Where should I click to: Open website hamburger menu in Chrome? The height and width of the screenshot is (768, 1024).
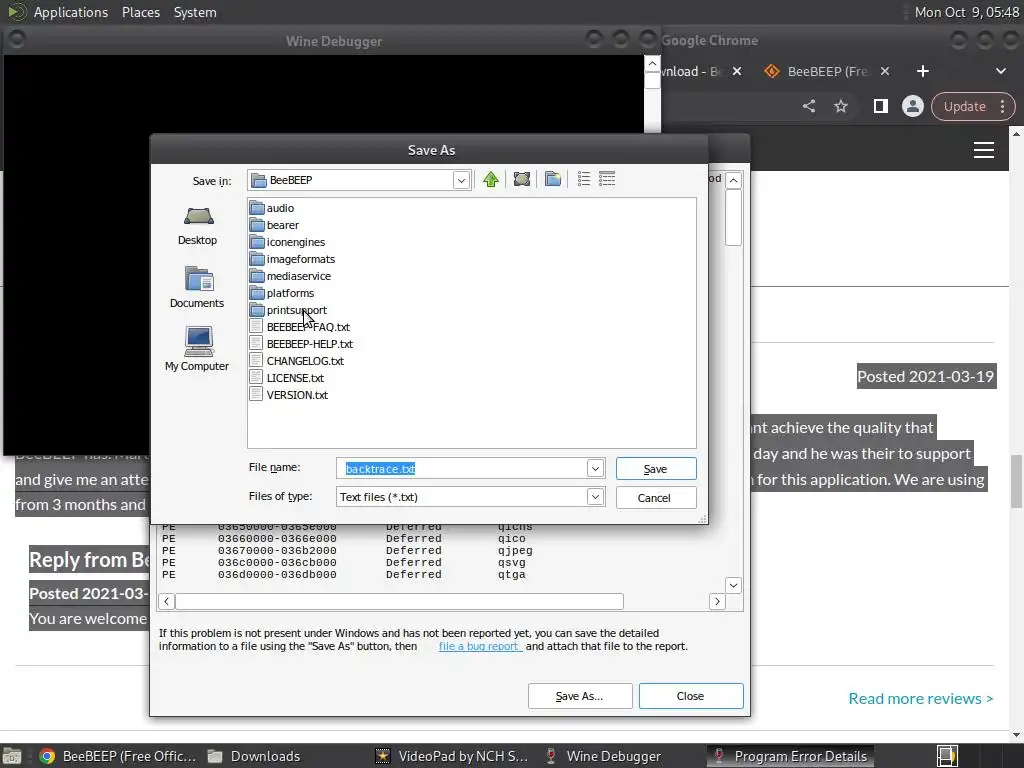(984, 150)
